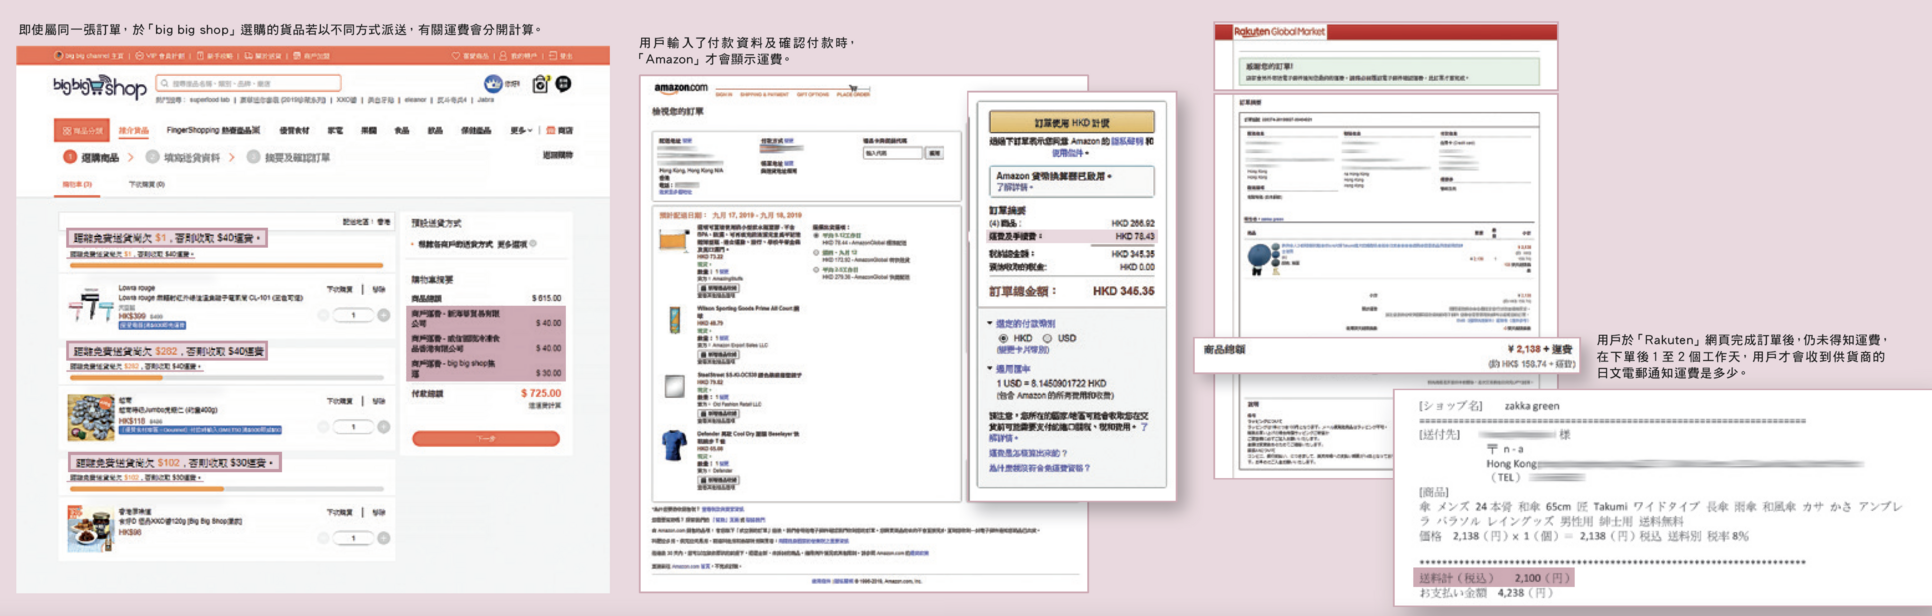Expand the 更多 menu in big big shop navigation
Image resolution: width=1932 pixels, height=616 pixels.
521,130
